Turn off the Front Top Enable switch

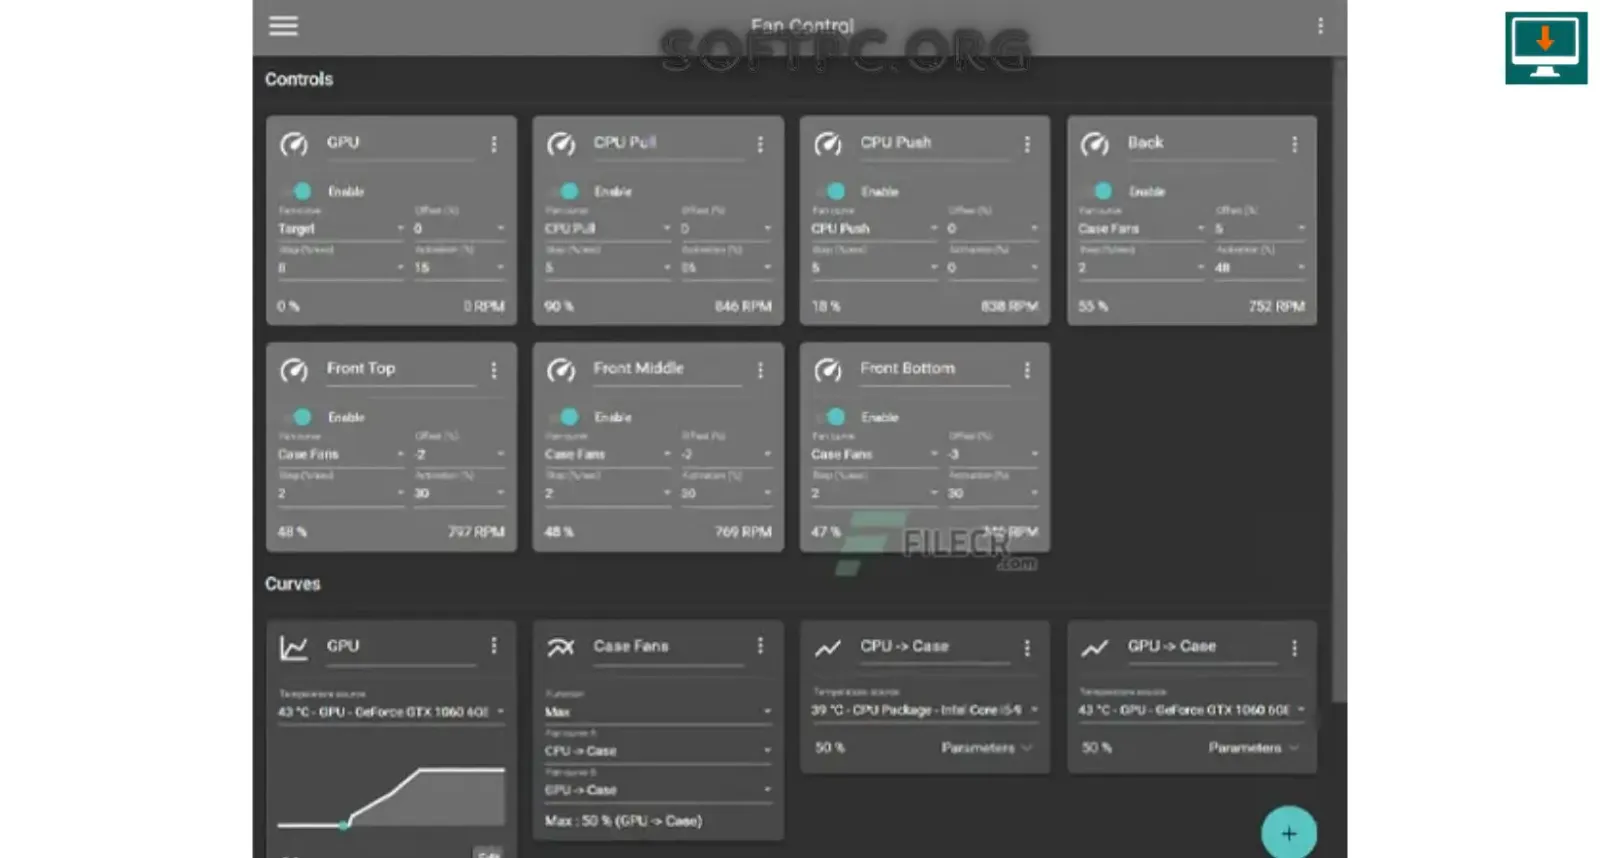(x=299, y=417)
